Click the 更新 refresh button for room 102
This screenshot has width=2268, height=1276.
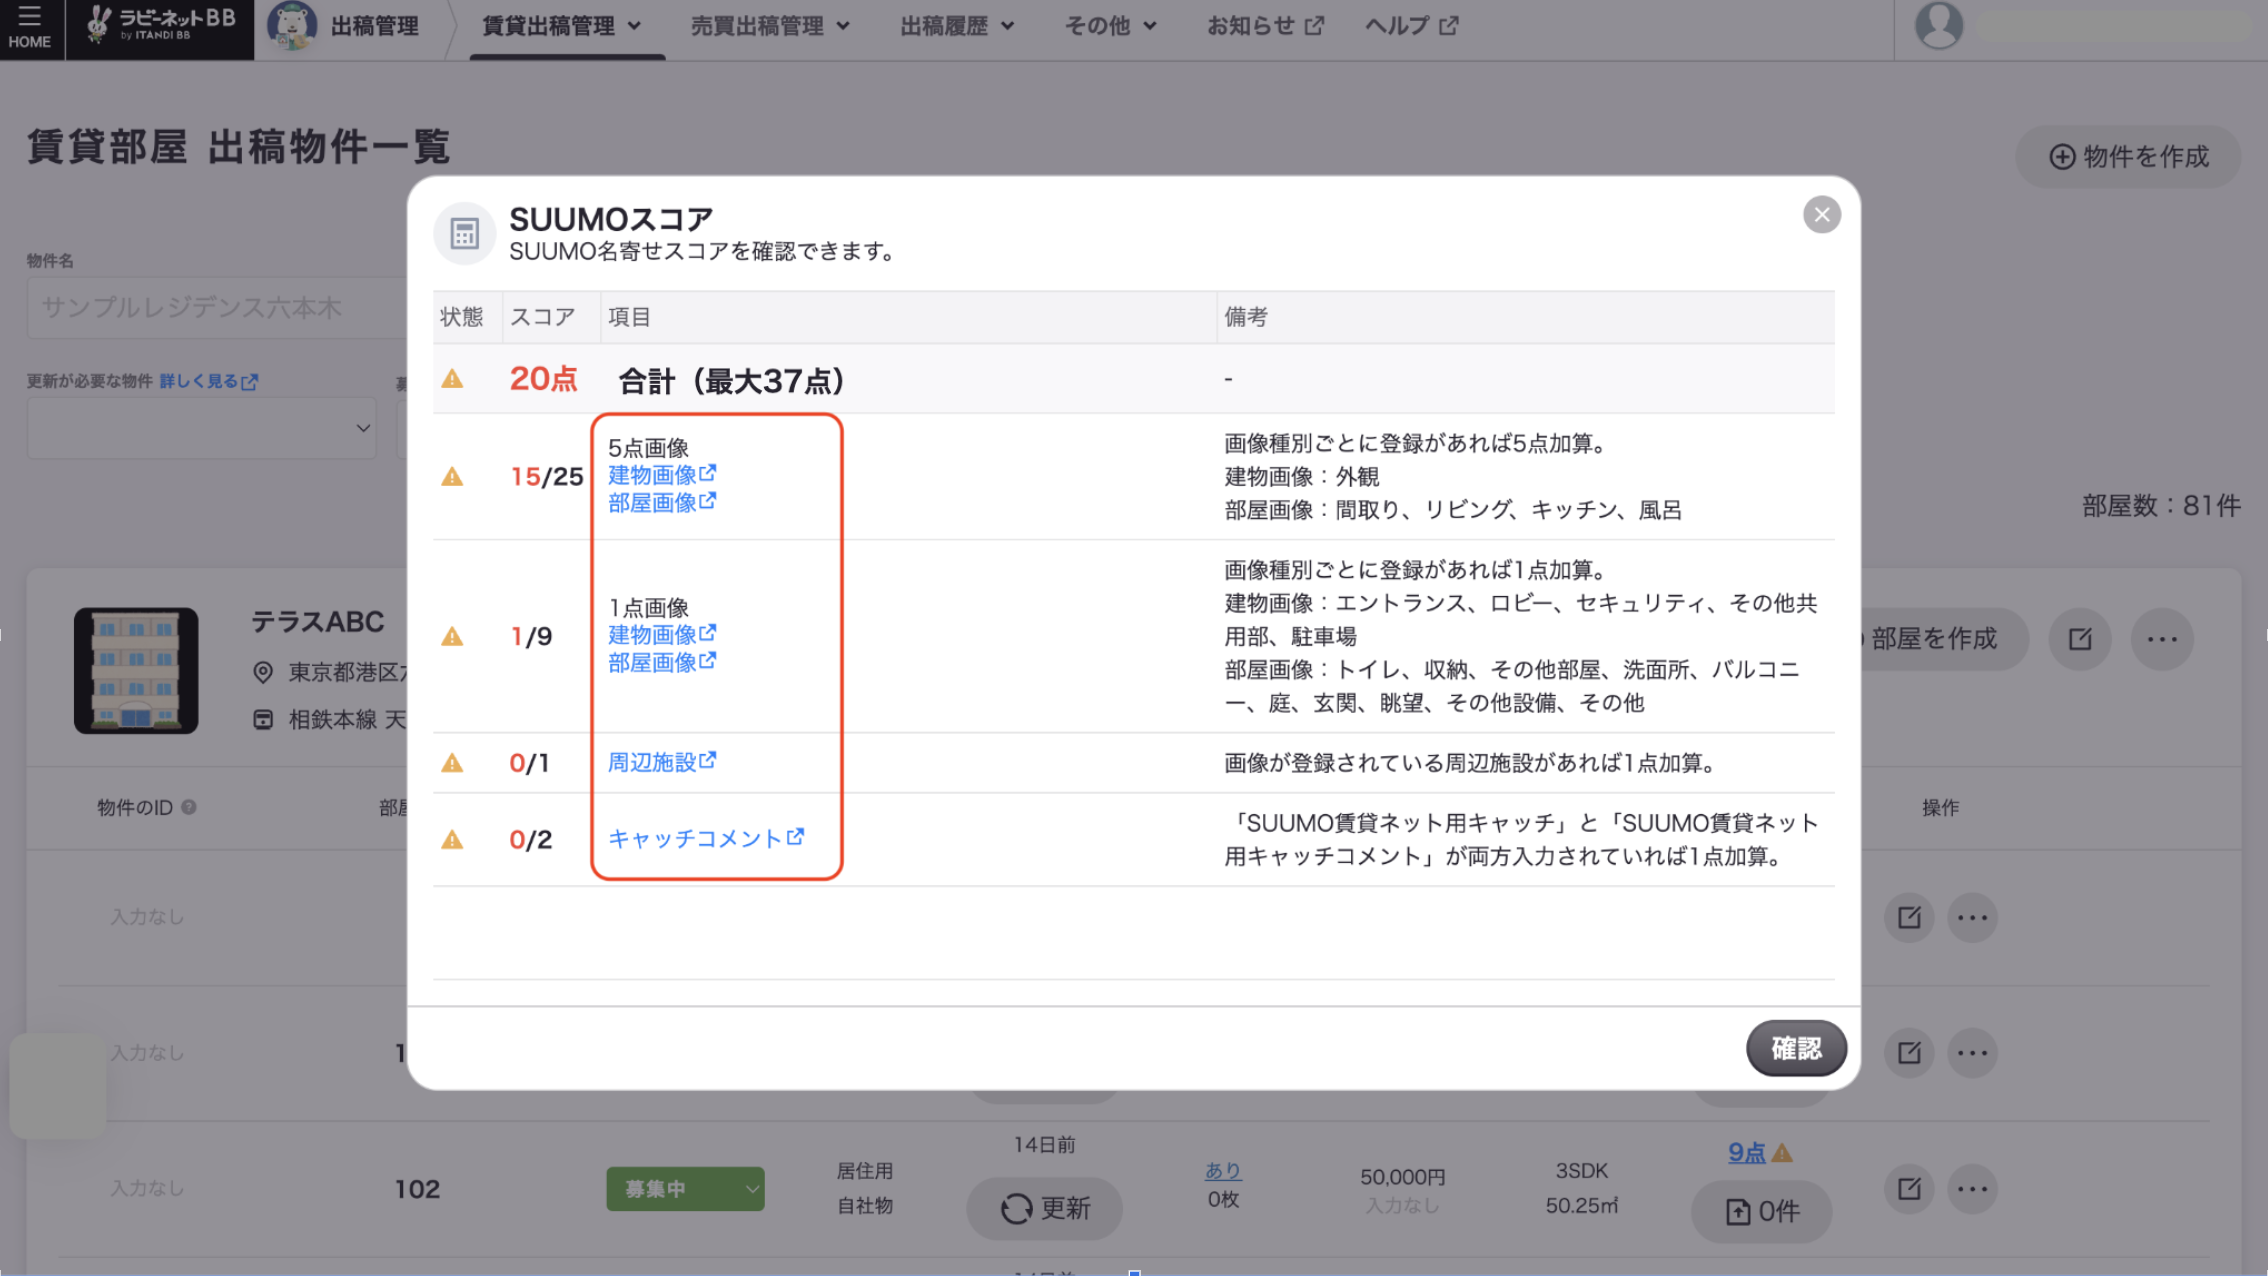point(1044,1209)
